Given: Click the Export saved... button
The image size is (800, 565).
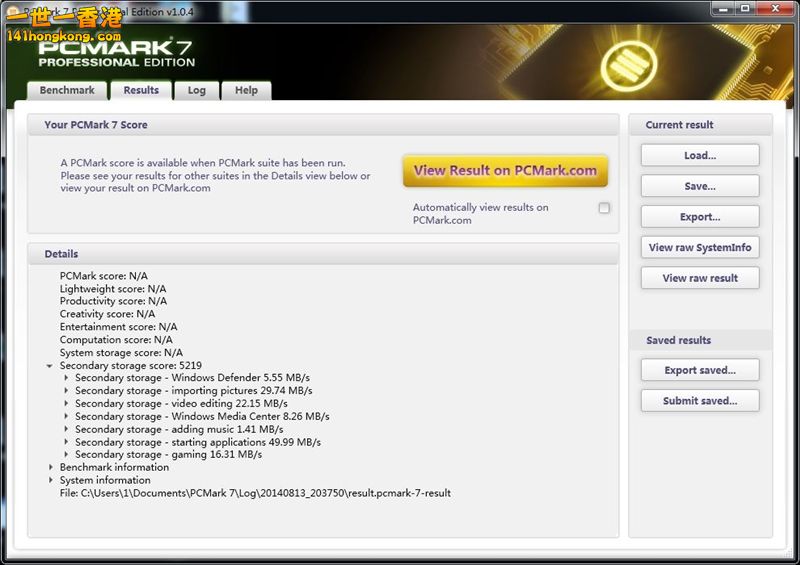Looking at the screenshot, I should (x=700, y=370).
